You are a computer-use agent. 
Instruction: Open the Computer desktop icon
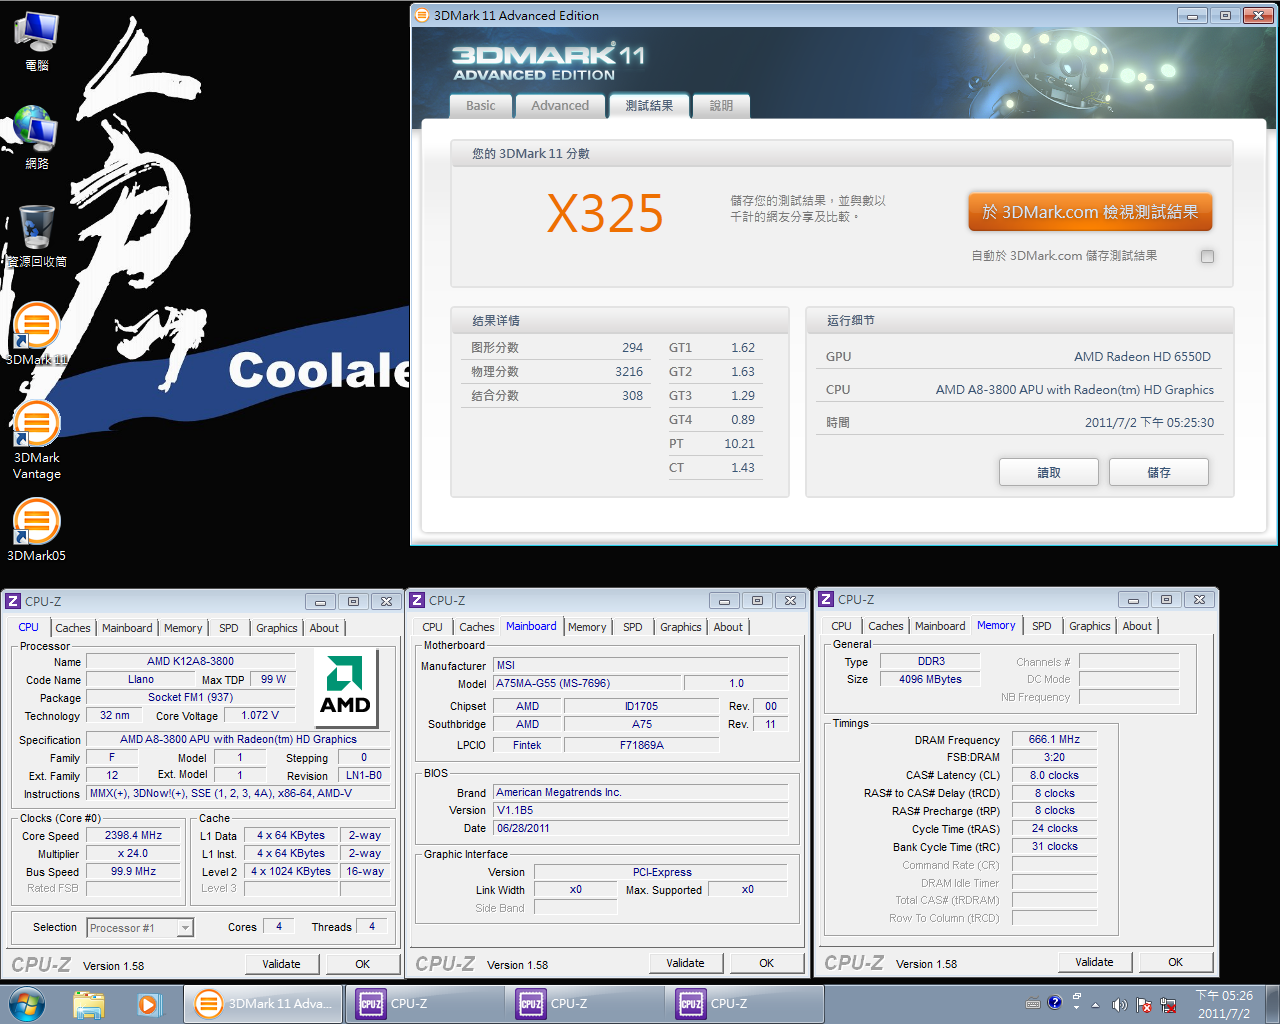click(37, 41)
